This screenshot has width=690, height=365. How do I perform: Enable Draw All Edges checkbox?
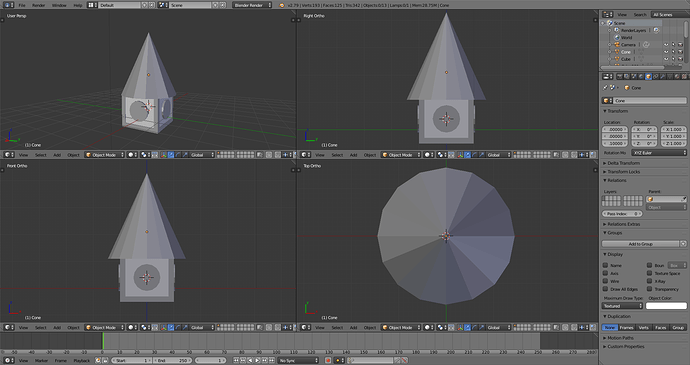click(606, 289)
